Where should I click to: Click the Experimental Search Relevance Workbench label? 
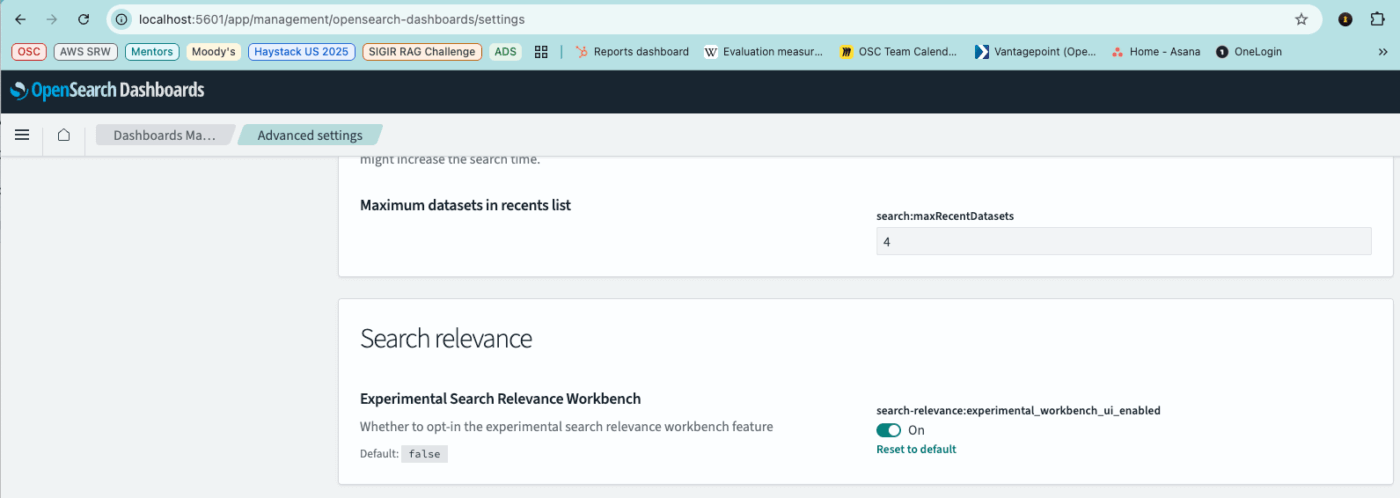(500, 399)
